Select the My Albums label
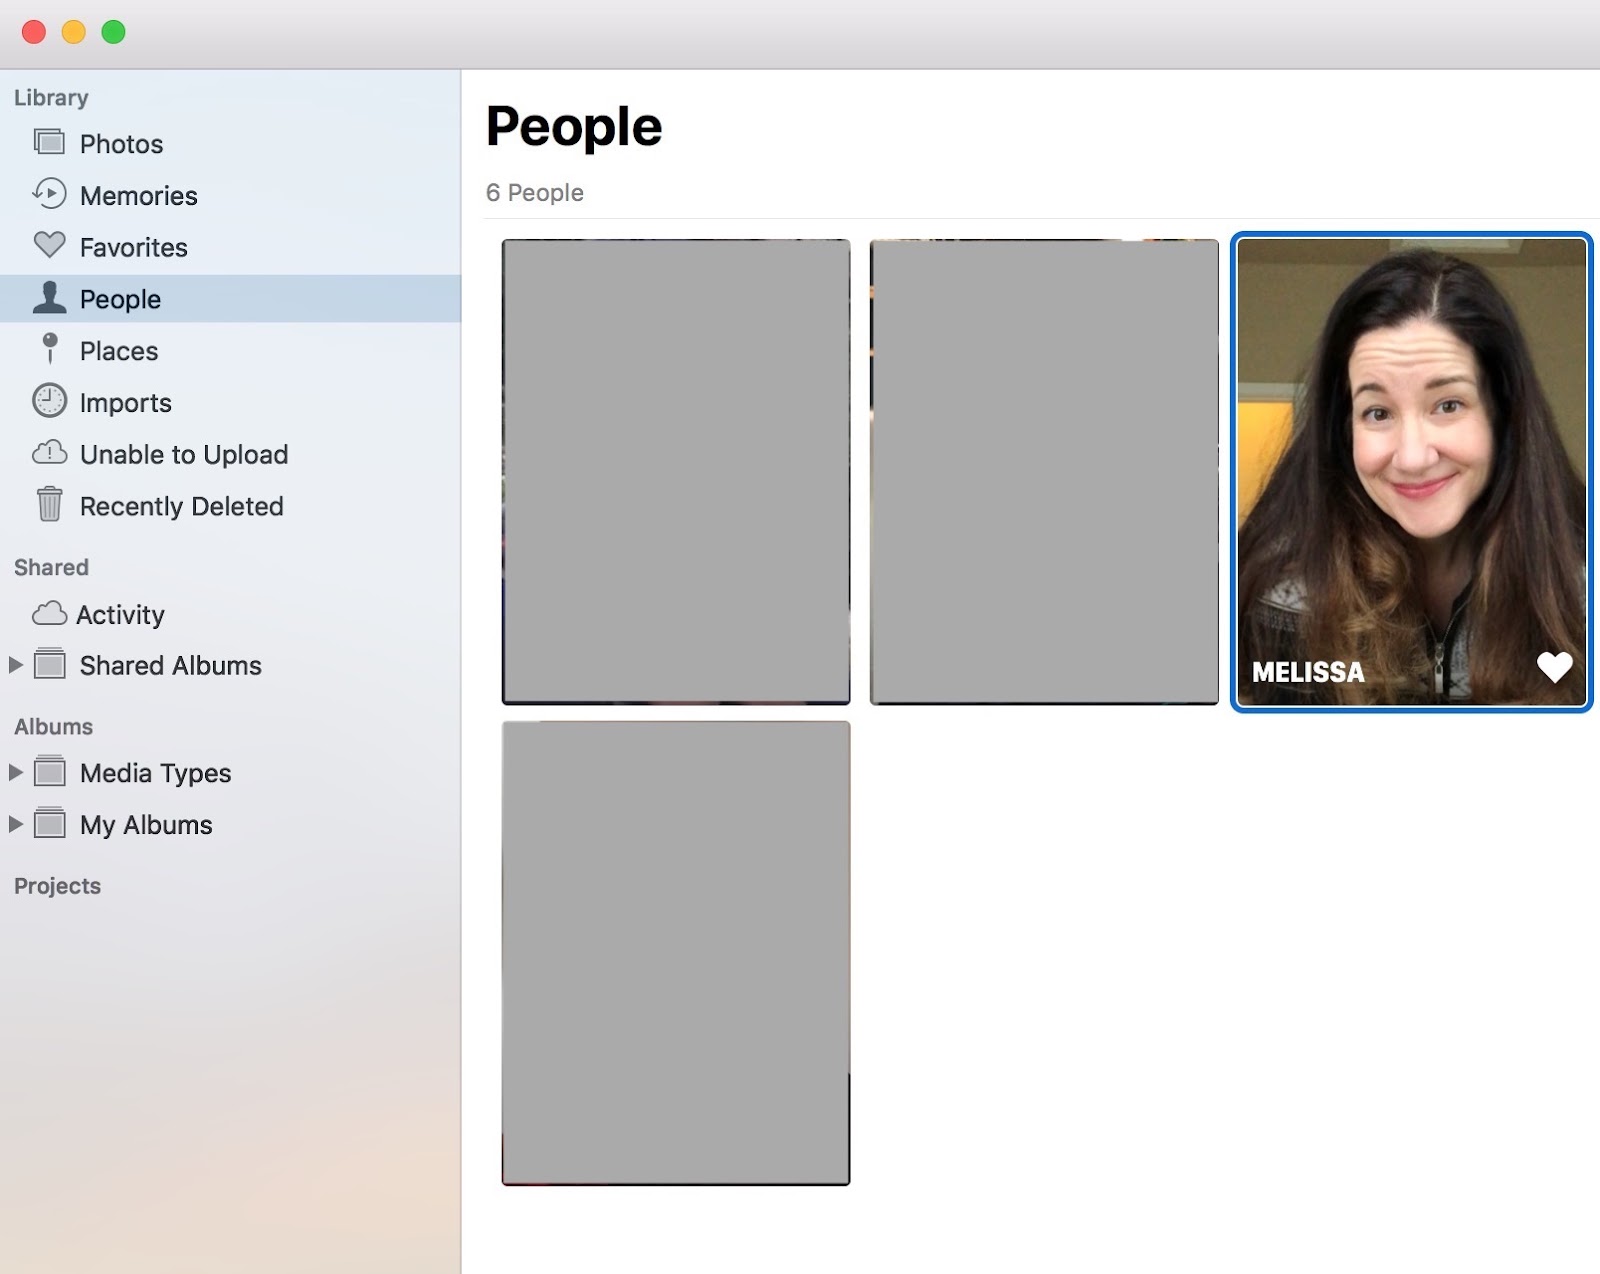The width and height of the screenshot is (1600, 1274). tap(146, 825)
